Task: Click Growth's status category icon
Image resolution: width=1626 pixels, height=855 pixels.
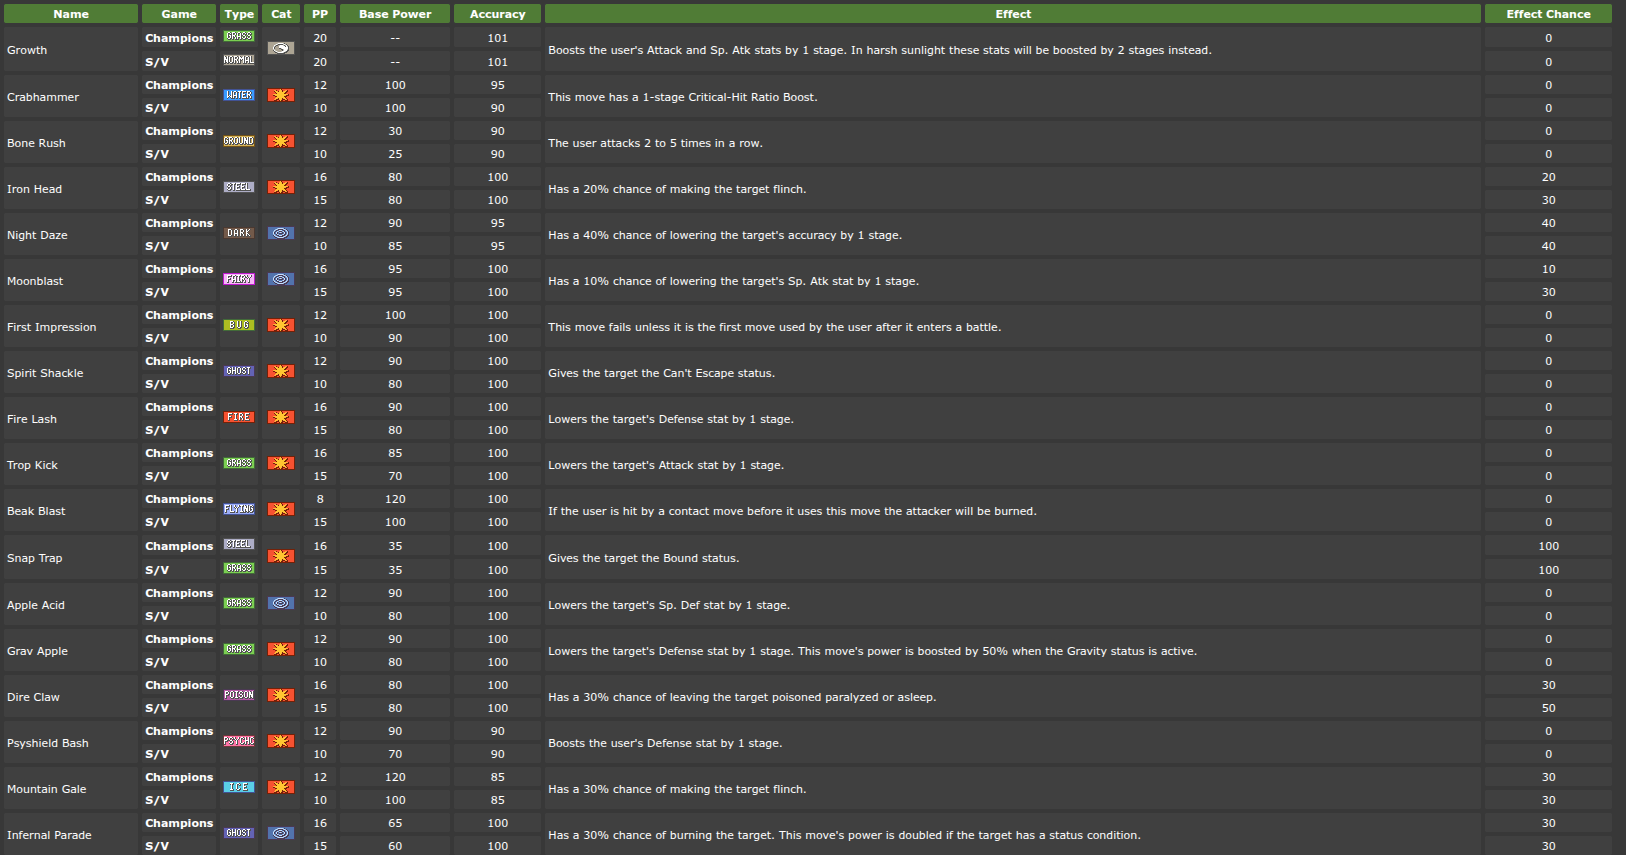Action: (x=281, y=48)
